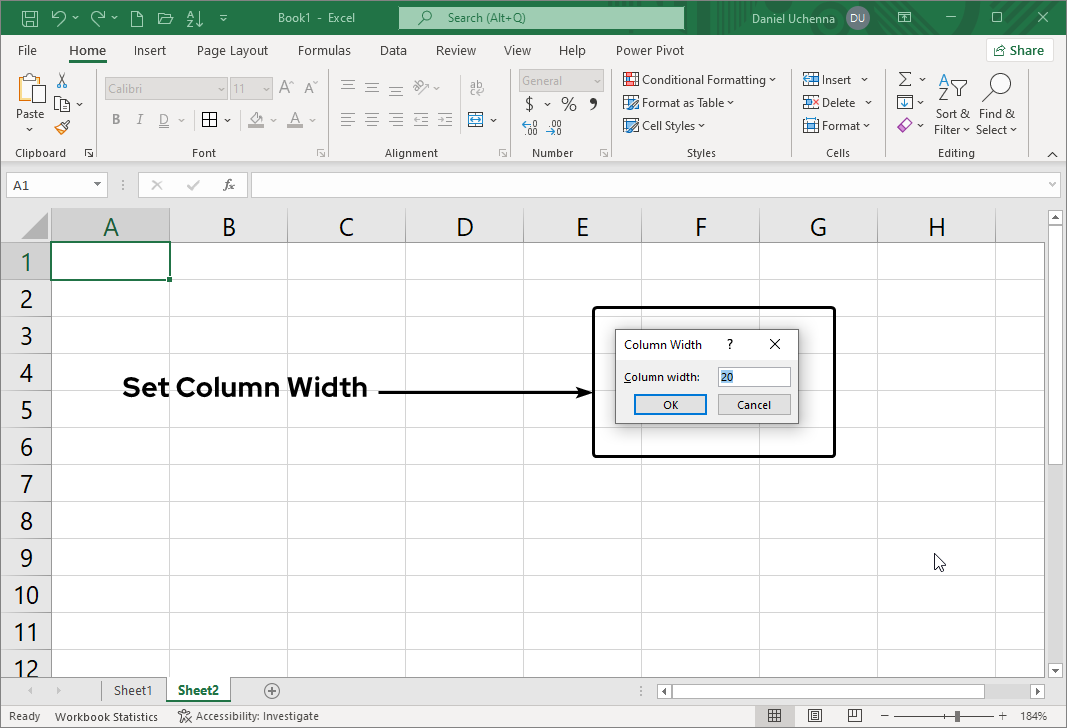Open Conditional Formatting options
The image size is (1067, 728).
[x=700, y=79]
